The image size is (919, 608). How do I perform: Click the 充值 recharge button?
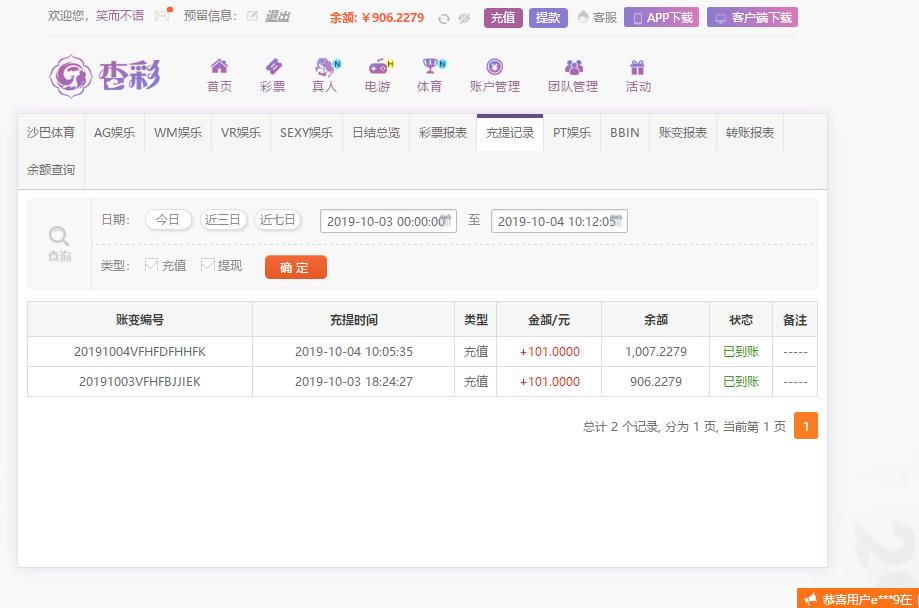click(x=503, y=18)
